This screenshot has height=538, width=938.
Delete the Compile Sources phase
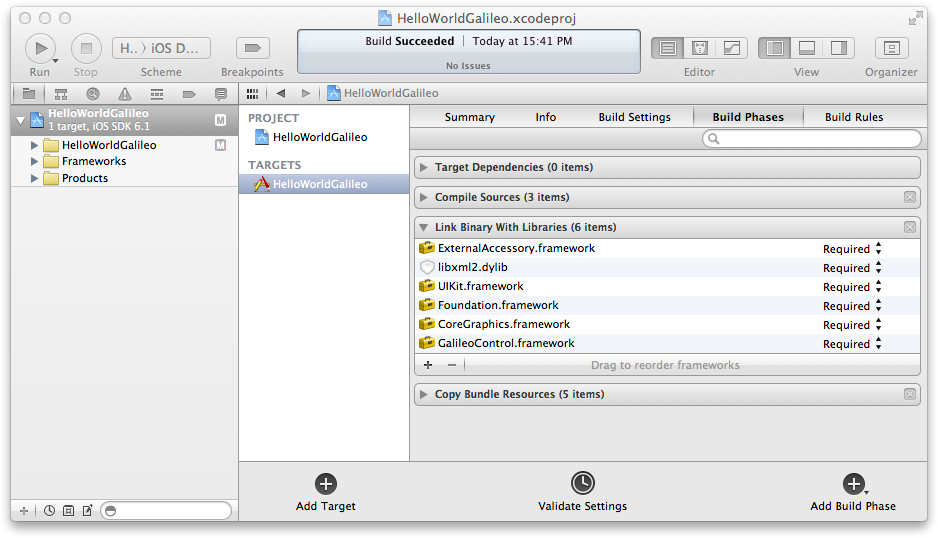[x=910, y=197]
